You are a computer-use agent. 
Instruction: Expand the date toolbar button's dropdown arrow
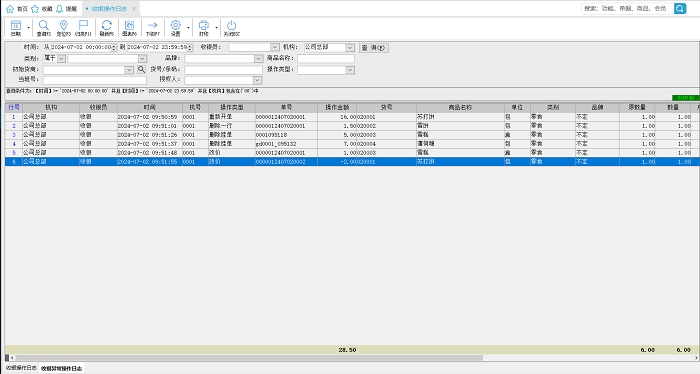[29, 28]
